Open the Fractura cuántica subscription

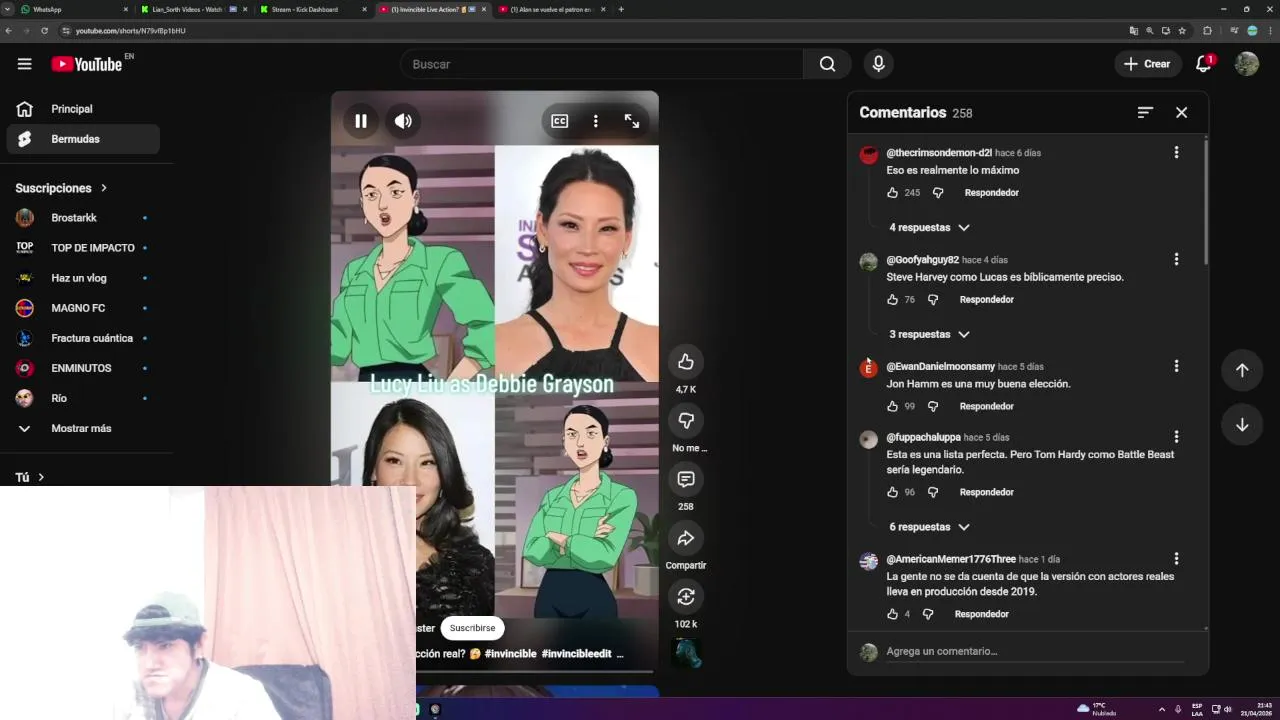point(83,338)
